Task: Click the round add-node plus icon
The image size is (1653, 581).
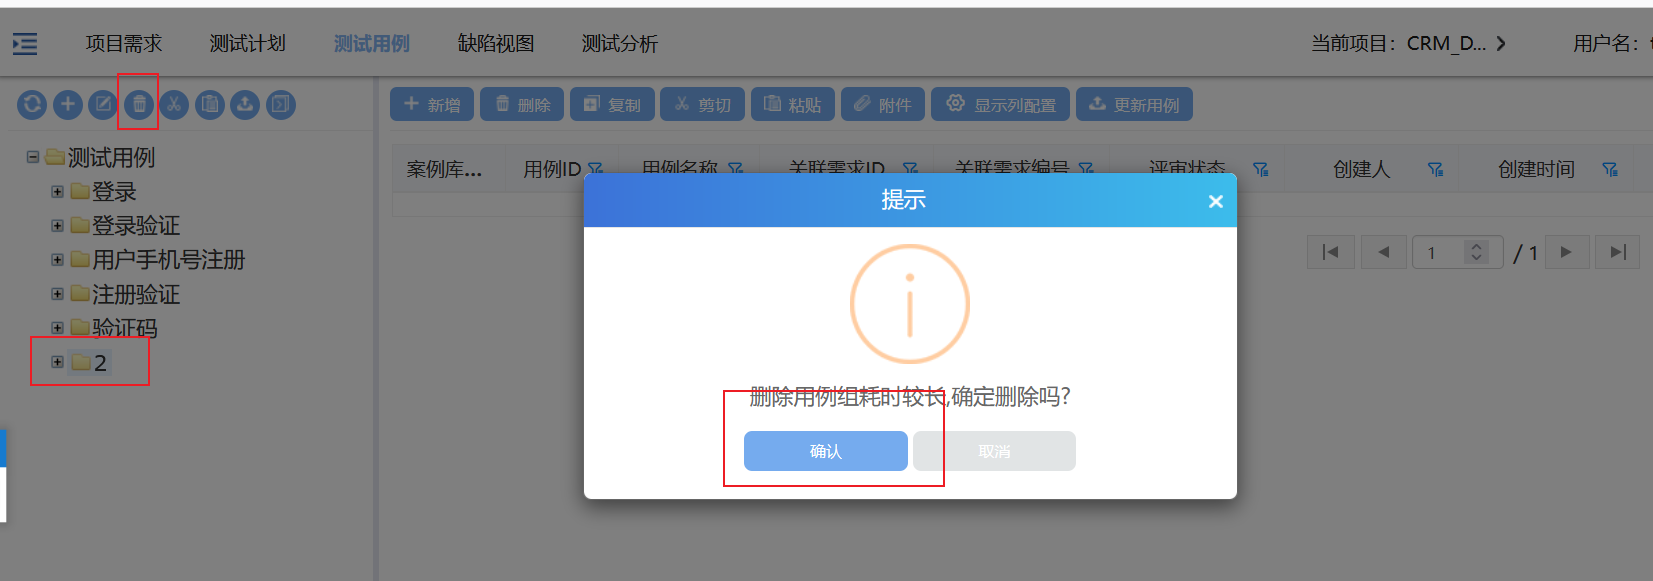Action: click(68, 104)
